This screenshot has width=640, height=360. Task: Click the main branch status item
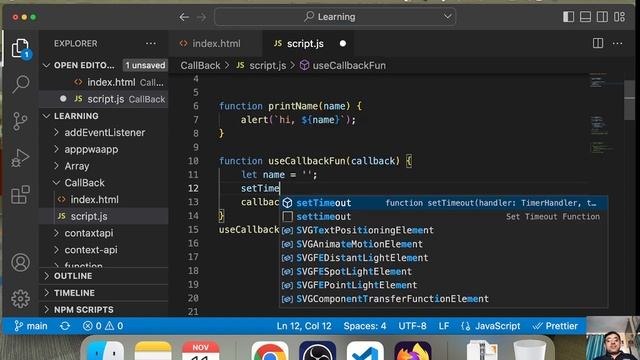(31, 326)
